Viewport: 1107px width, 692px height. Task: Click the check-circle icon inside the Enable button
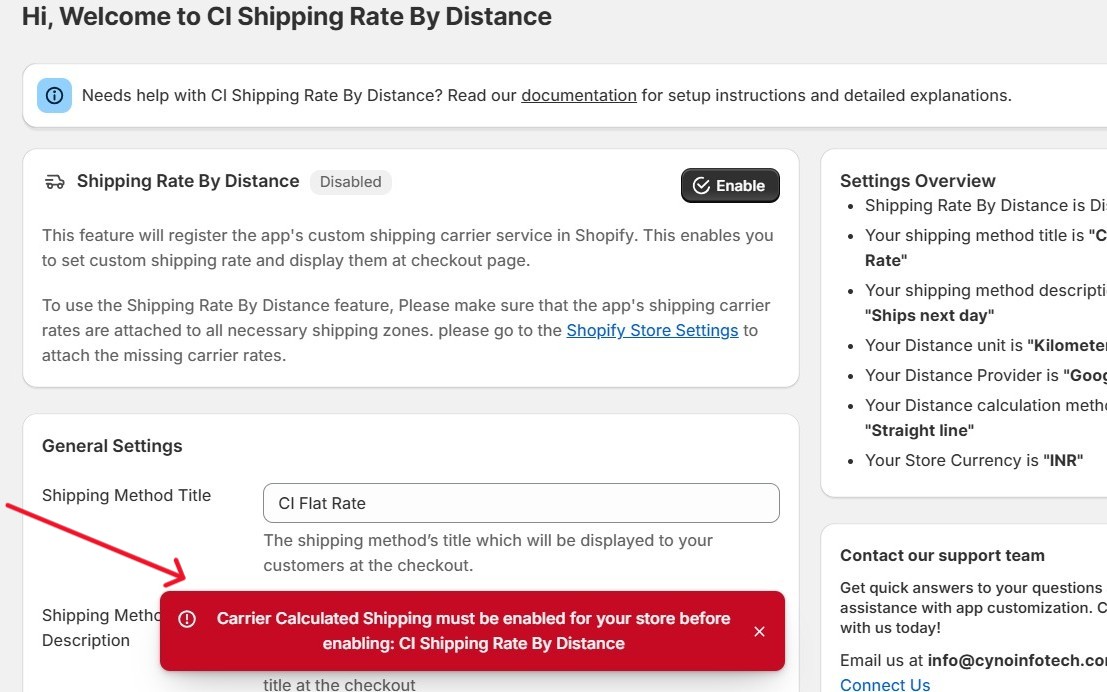[701, 186]
